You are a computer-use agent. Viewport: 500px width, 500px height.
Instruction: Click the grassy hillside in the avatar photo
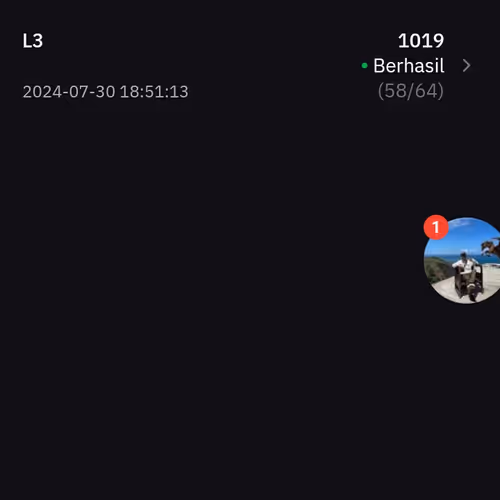[436, 269]
